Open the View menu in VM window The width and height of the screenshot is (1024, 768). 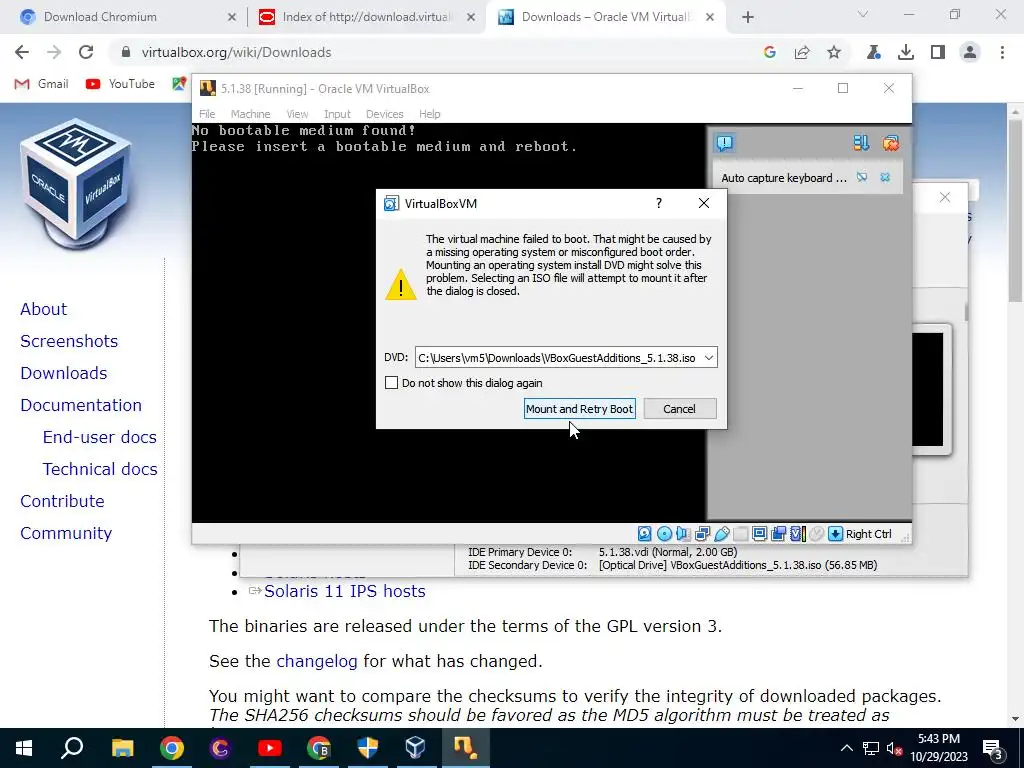click(x=297, y=114)
